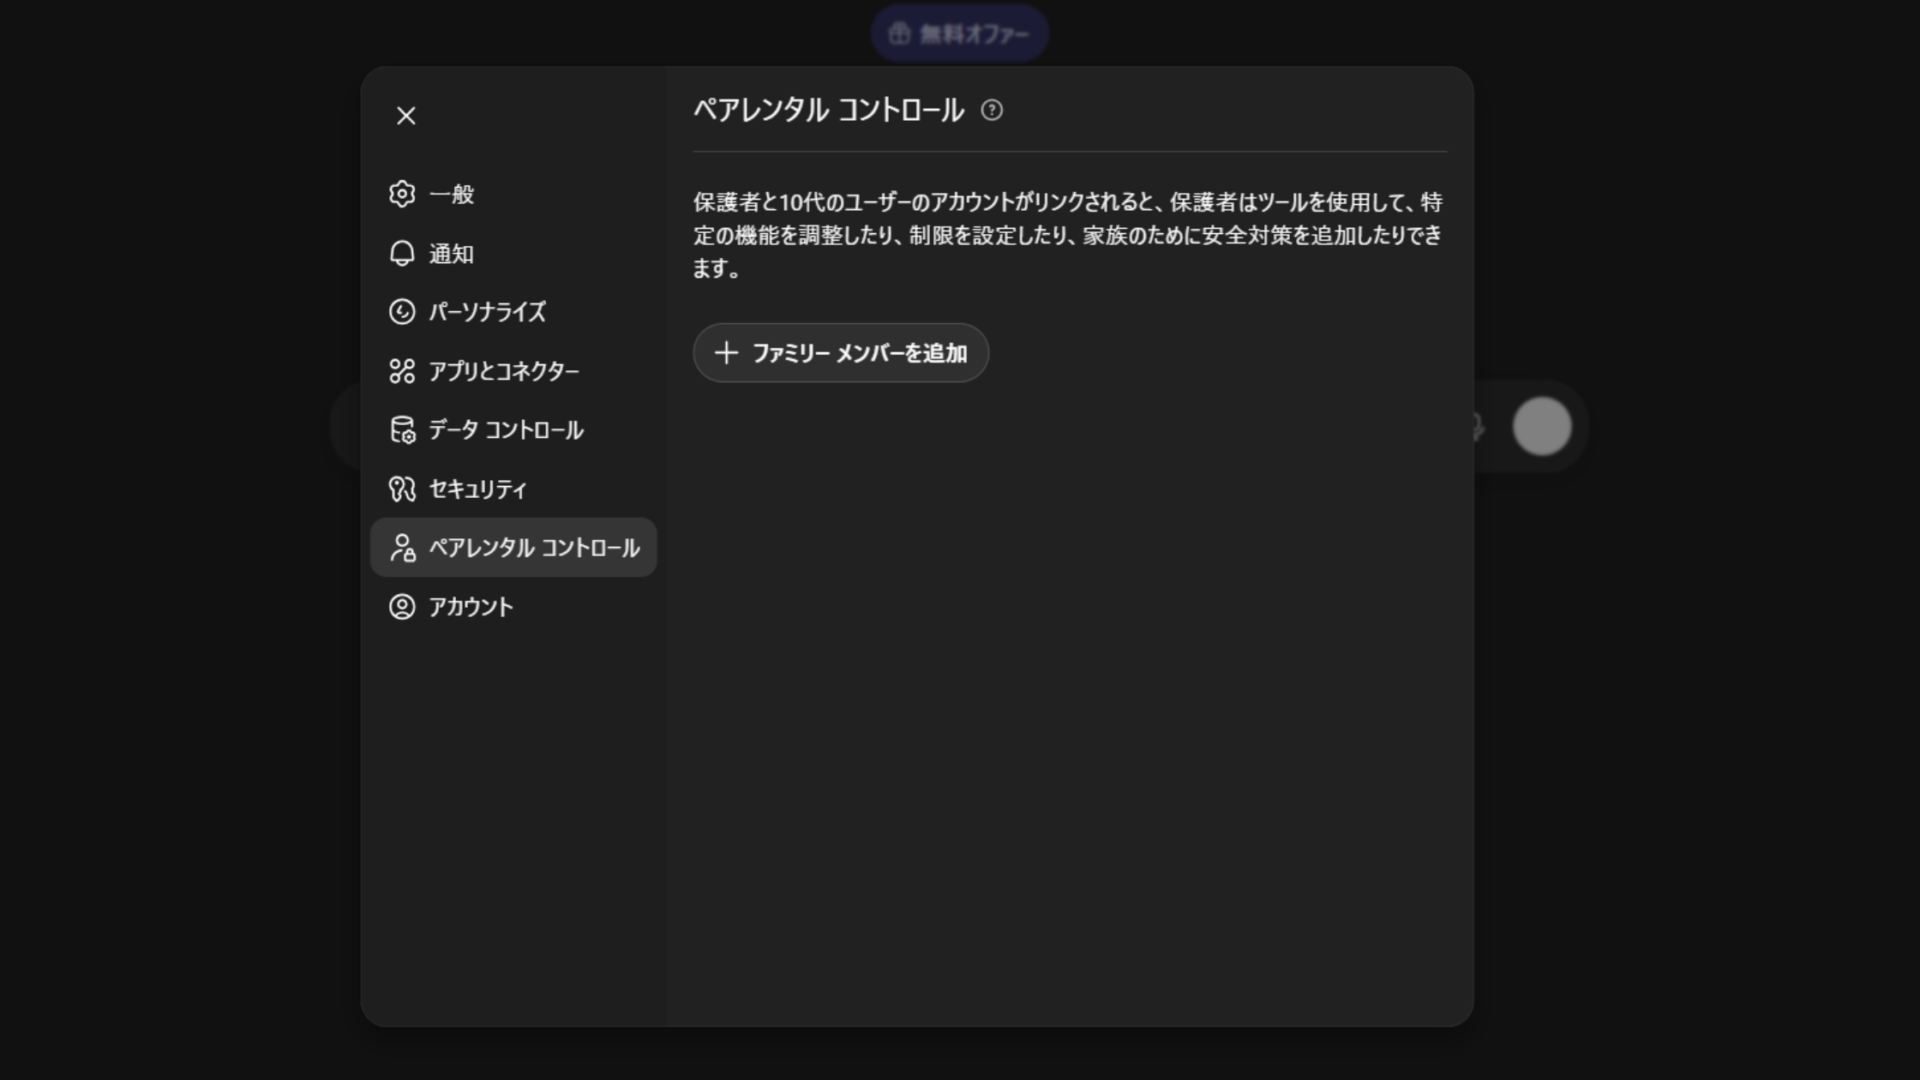
Task: Select the key icon next to セキュリティ
Action: (402, 489)
